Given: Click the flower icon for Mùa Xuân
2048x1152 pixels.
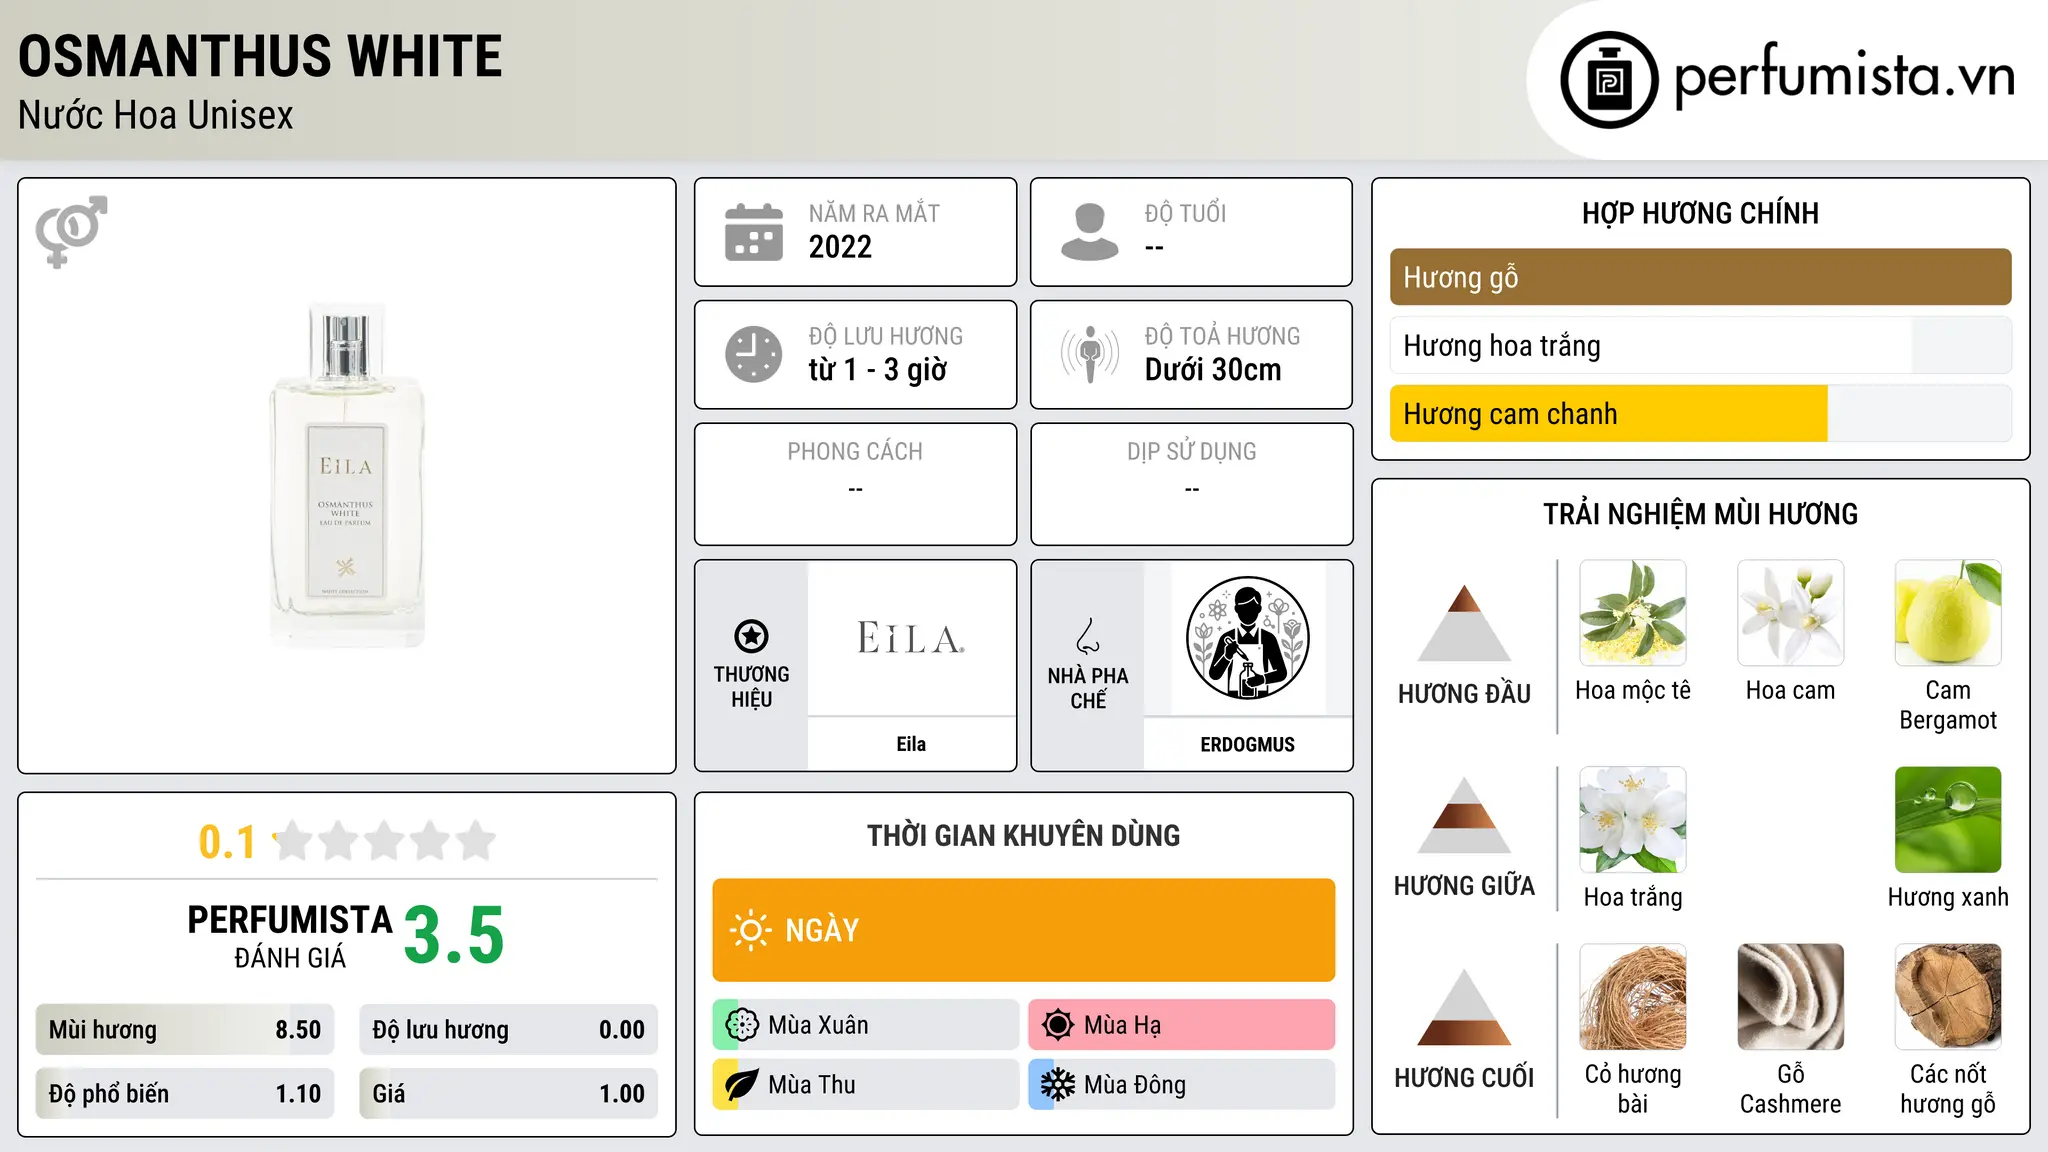Looking at the screenshot, I should (742, 1025).
